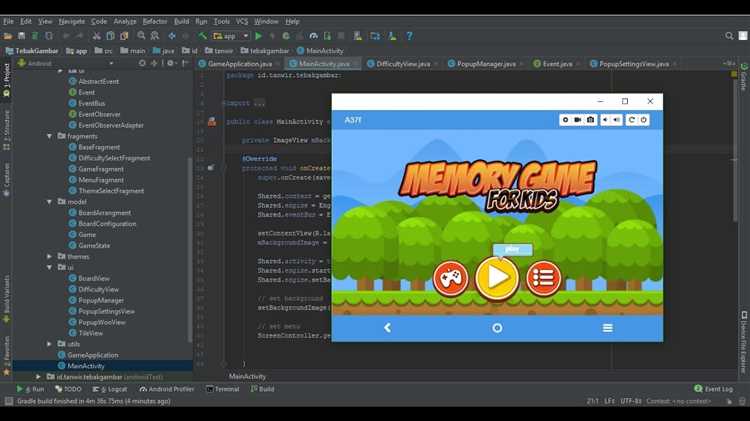Click the red list icon in the game
Viewport: 750px width, 421px height.
543,277
